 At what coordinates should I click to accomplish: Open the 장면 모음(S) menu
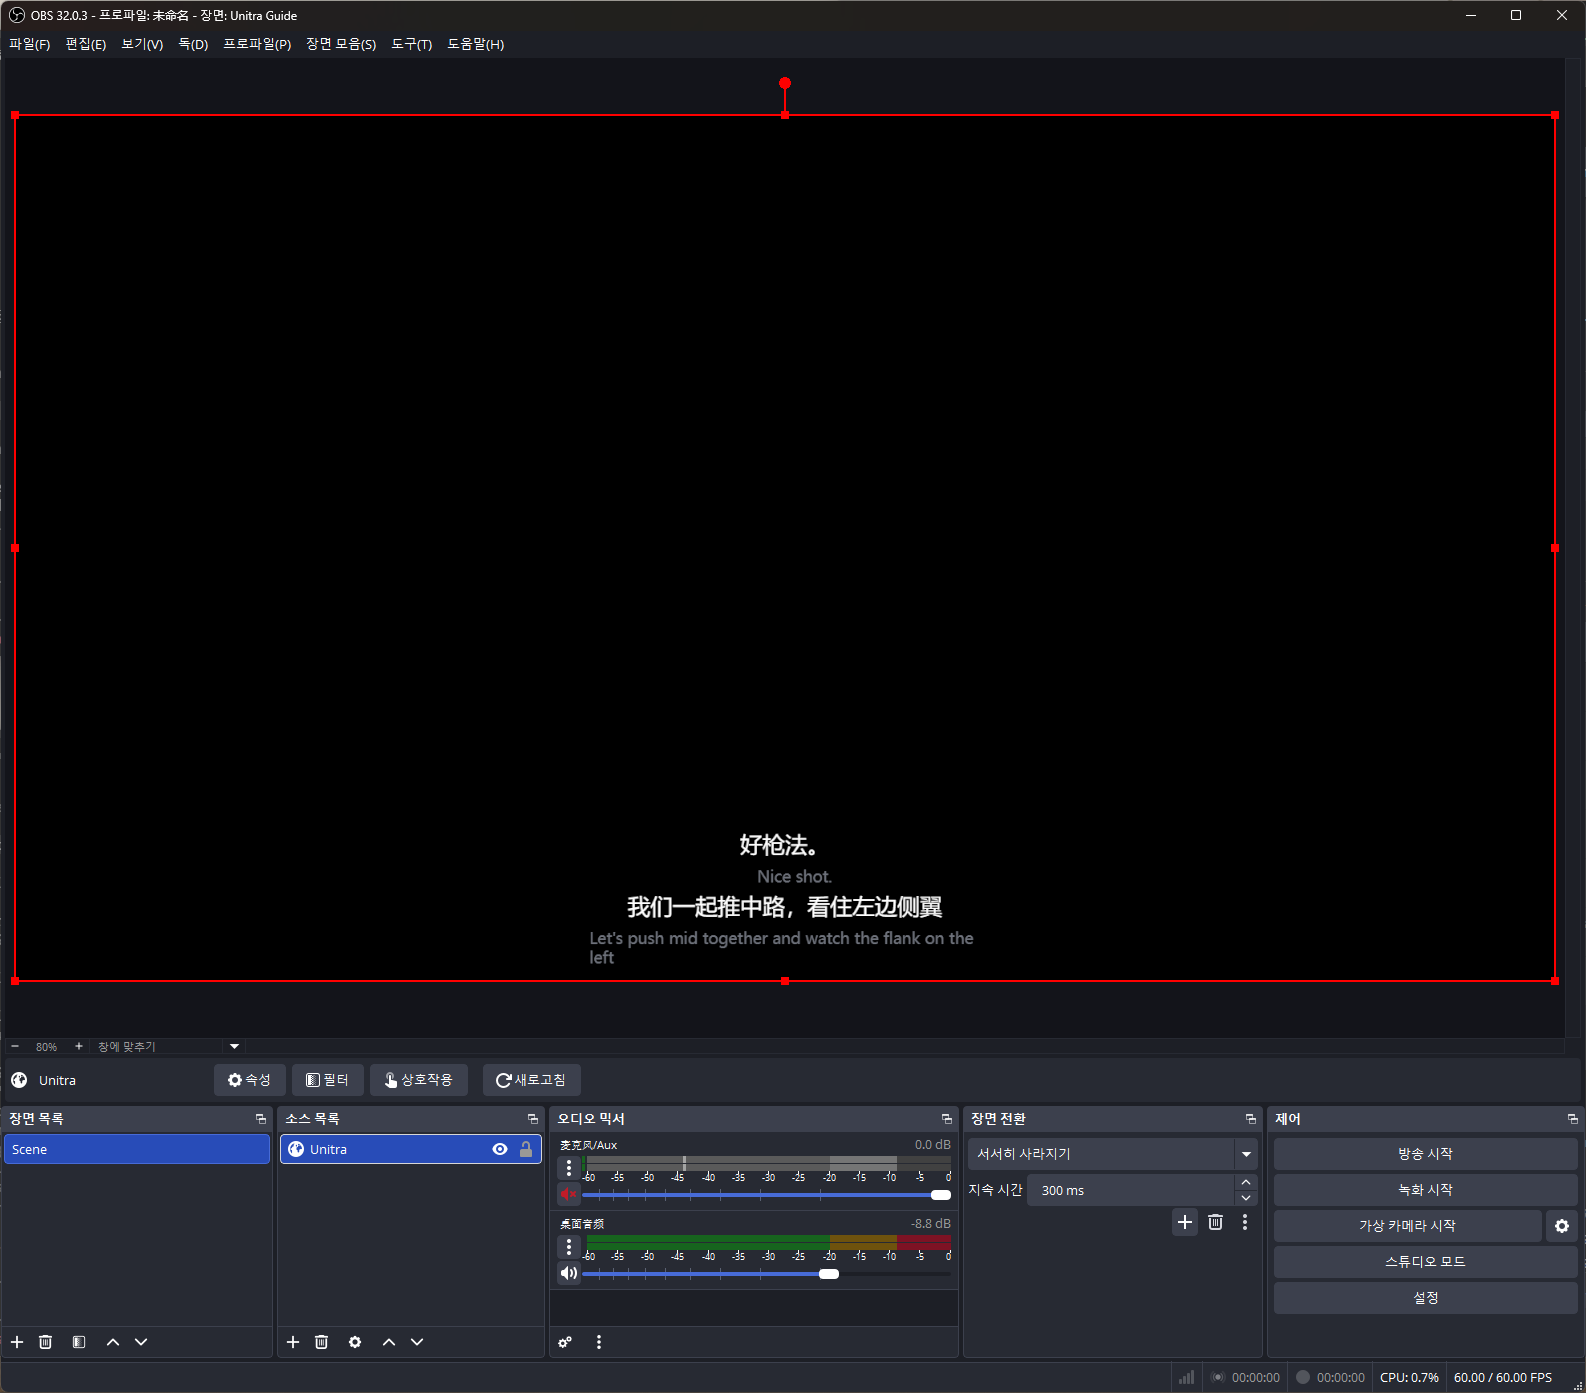pos(341,44)
